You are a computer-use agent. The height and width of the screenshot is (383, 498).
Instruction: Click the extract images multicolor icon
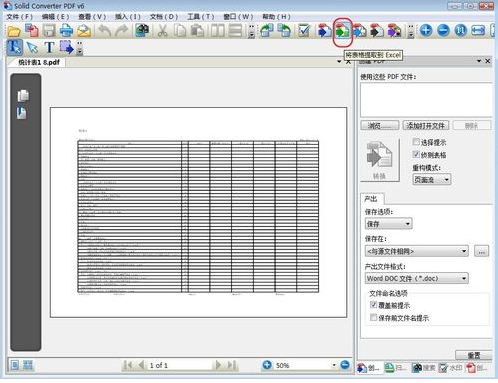[x=394, y=31]
